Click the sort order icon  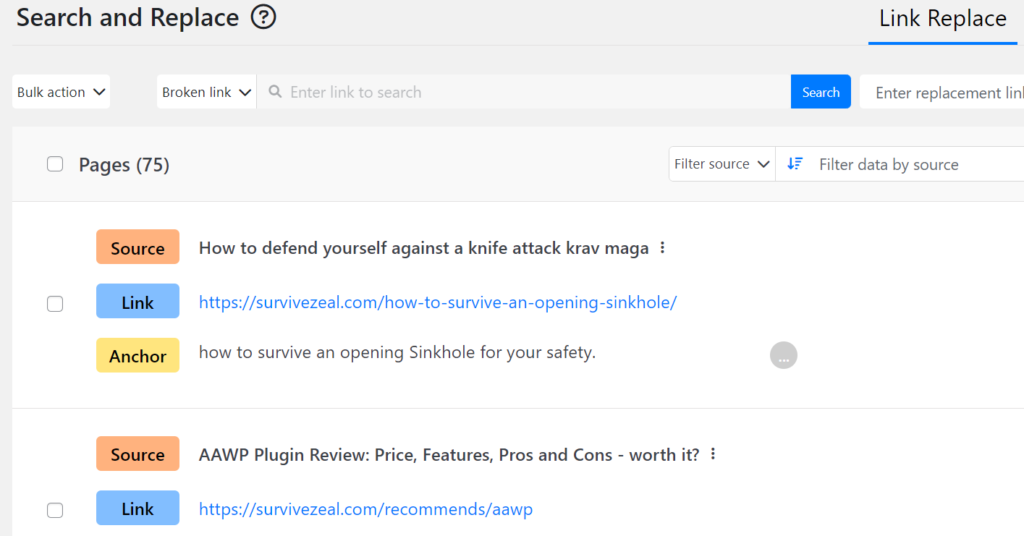coord(795,164)
